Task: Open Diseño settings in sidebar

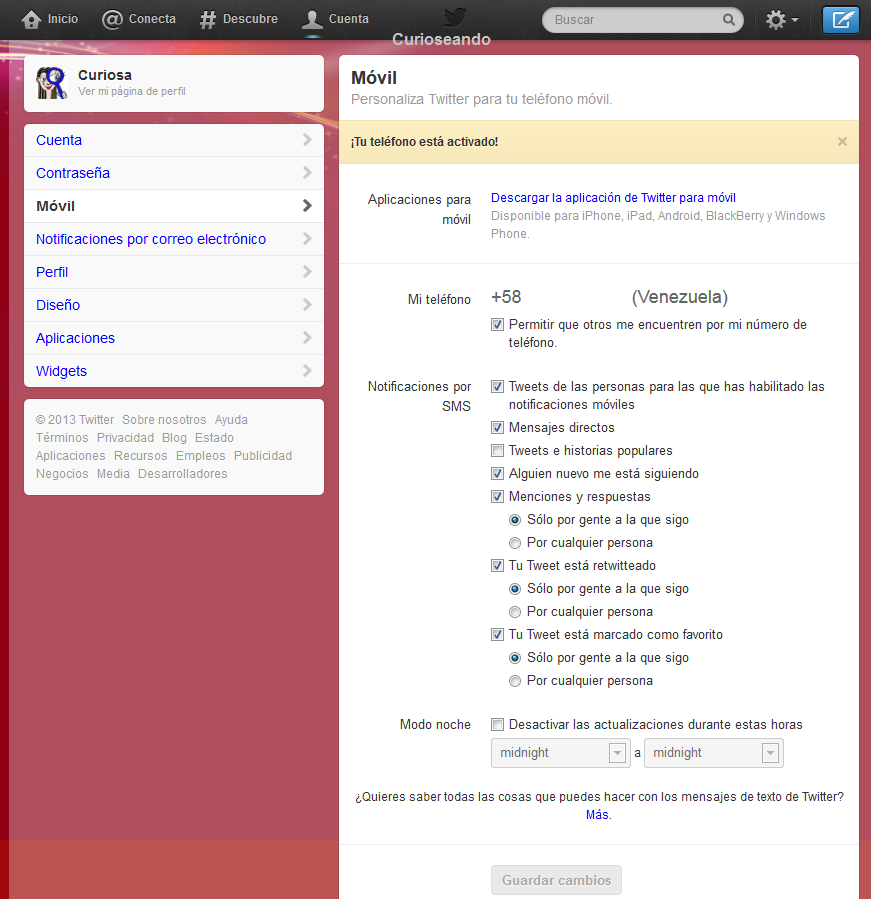Action: (174, 305)
